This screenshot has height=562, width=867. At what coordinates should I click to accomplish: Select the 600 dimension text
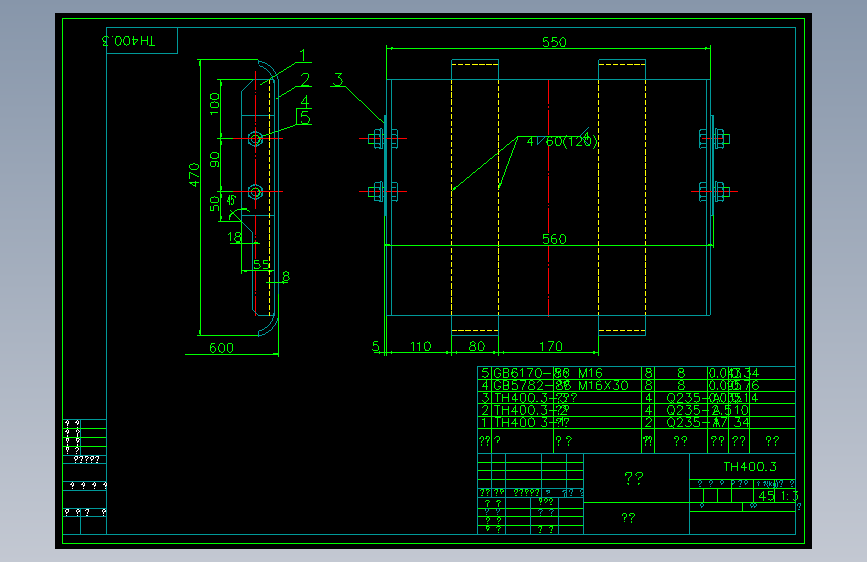(221, 348)
